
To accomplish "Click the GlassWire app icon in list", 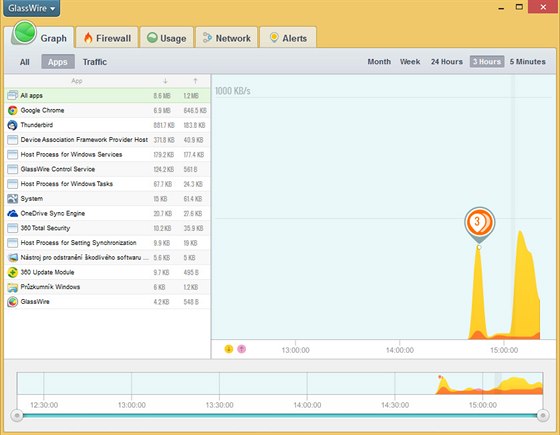I will point(12,302).
